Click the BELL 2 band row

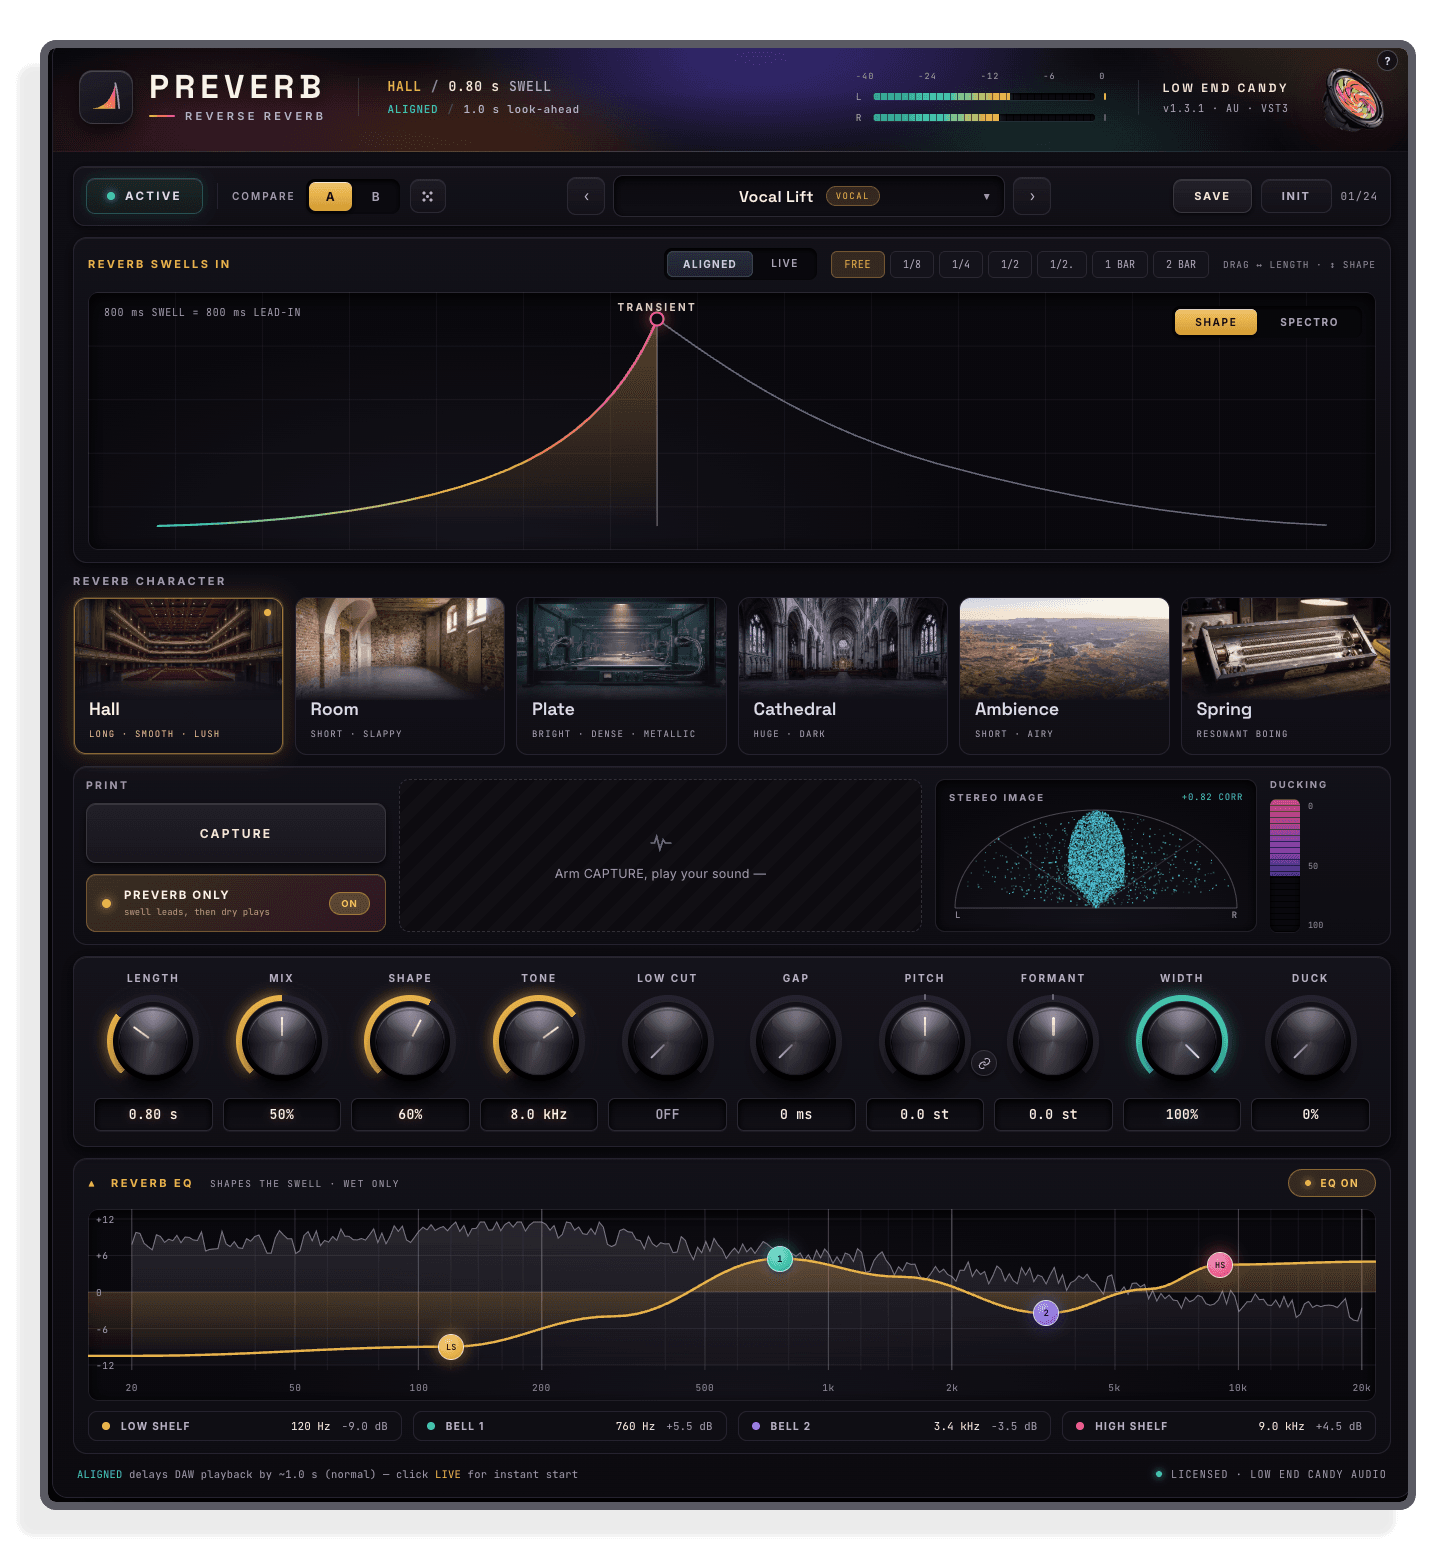click(x=895, y=1426)
